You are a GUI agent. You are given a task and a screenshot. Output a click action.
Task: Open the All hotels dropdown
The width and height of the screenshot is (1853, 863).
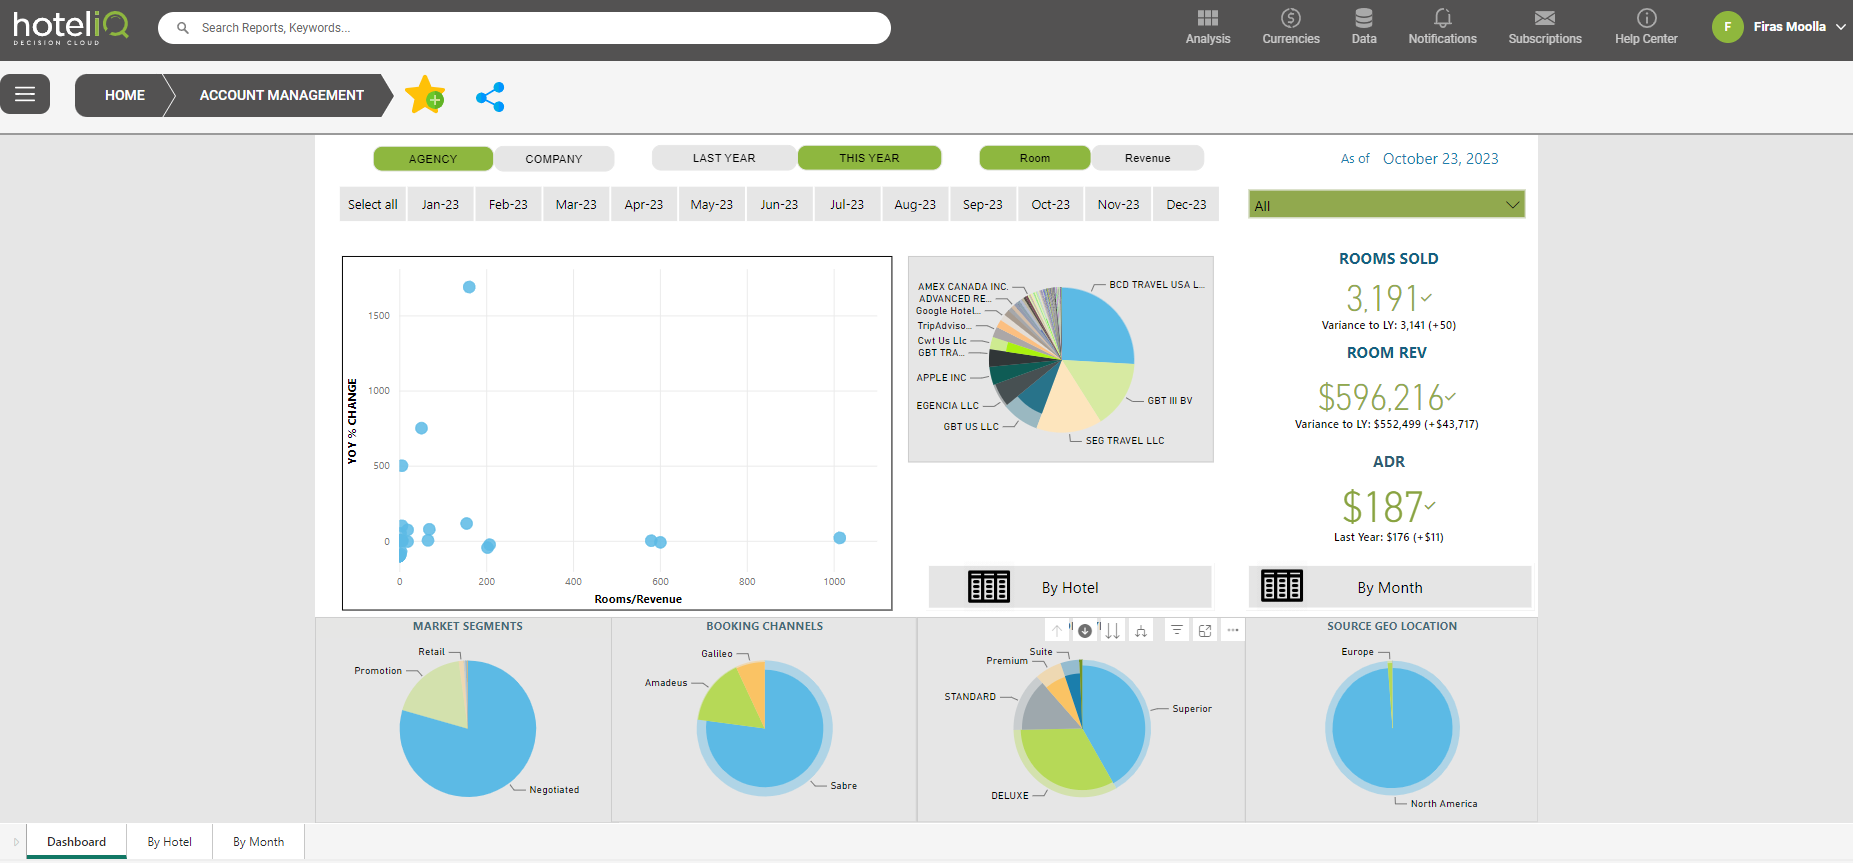1386,205
